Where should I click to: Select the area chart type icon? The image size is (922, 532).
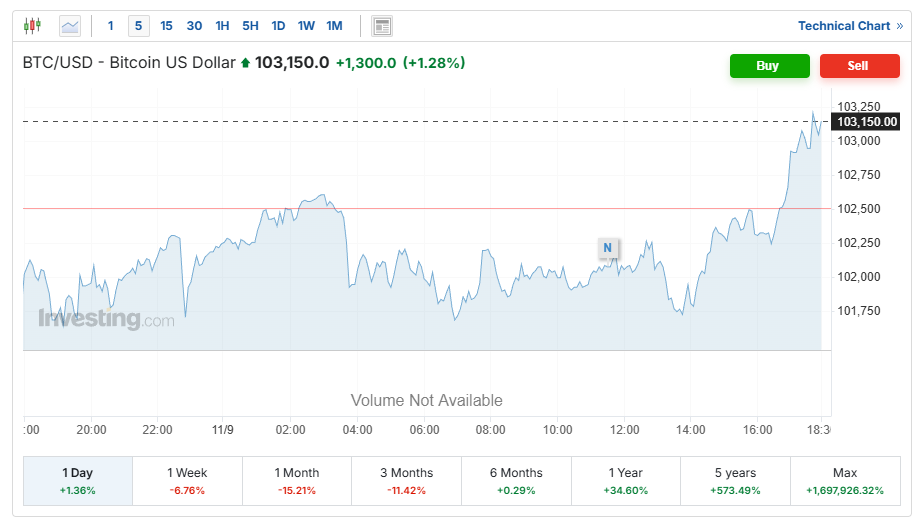coord(70,26)
